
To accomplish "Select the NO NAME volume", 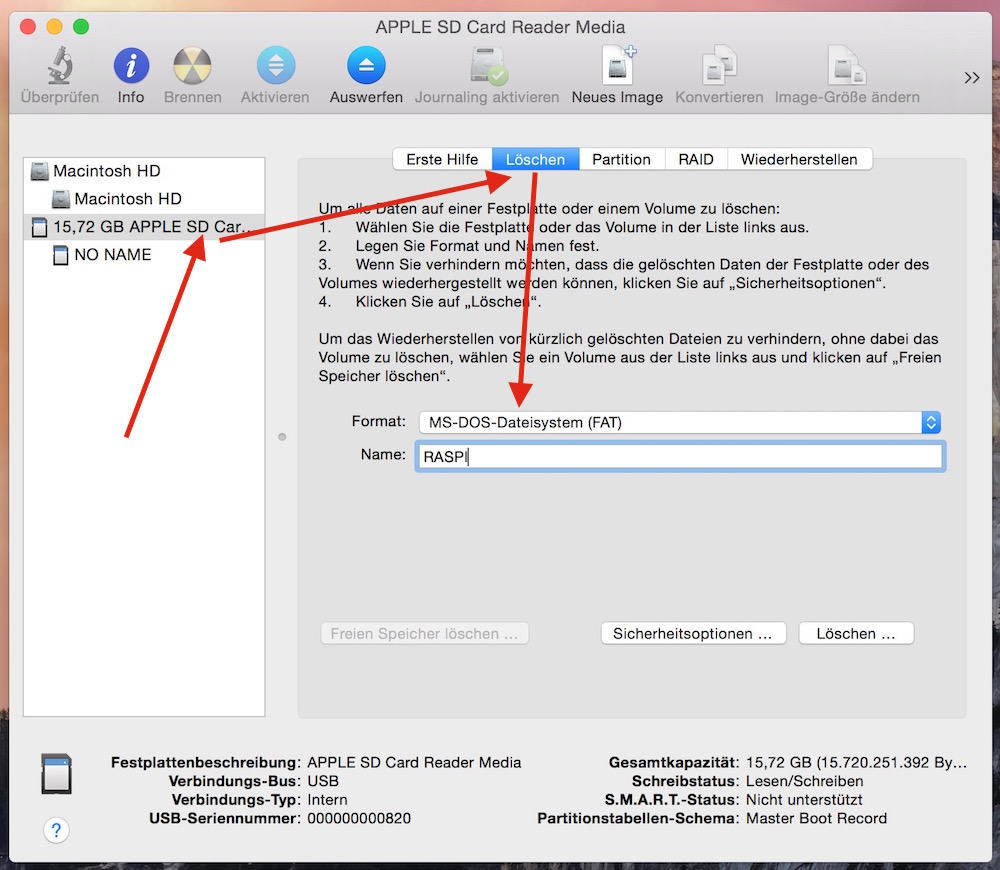I will tap(144, 254).
